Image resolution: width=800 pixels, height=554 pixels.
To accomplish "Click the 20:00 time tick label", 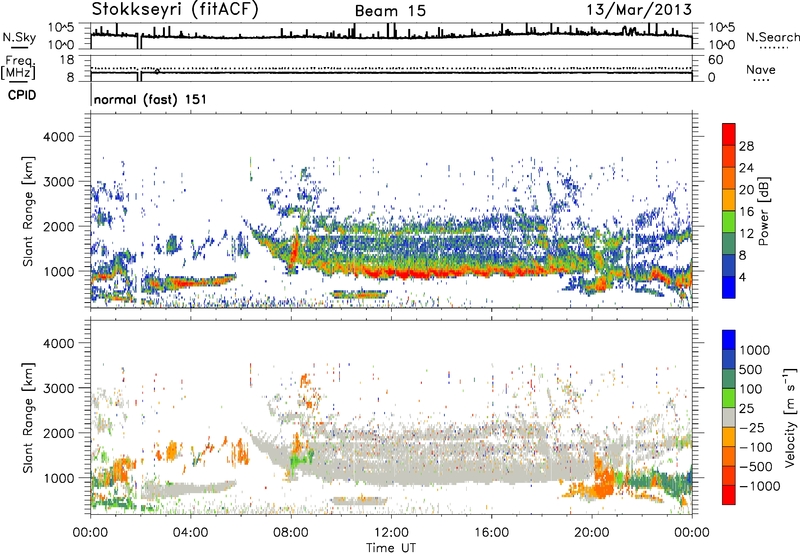I will pyautogui.click(x=591, y=533).
